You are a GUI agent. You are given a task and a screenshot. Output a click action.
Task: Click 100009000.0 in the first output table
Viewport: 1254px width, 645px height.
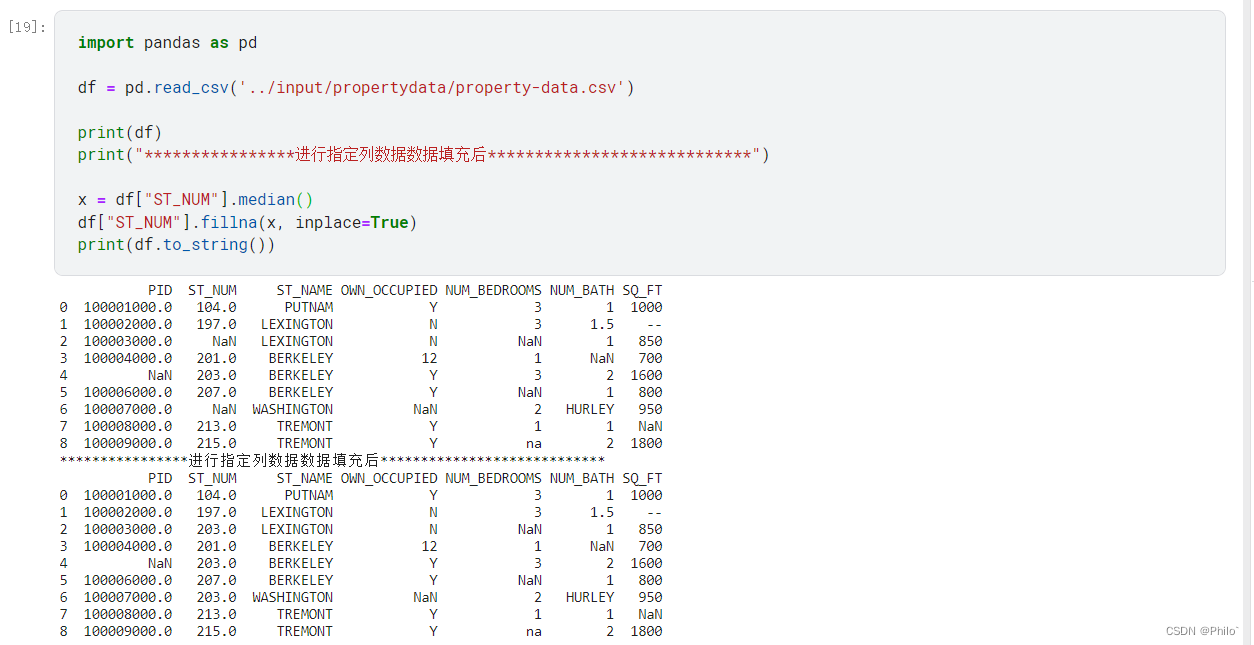coord(128,443)
